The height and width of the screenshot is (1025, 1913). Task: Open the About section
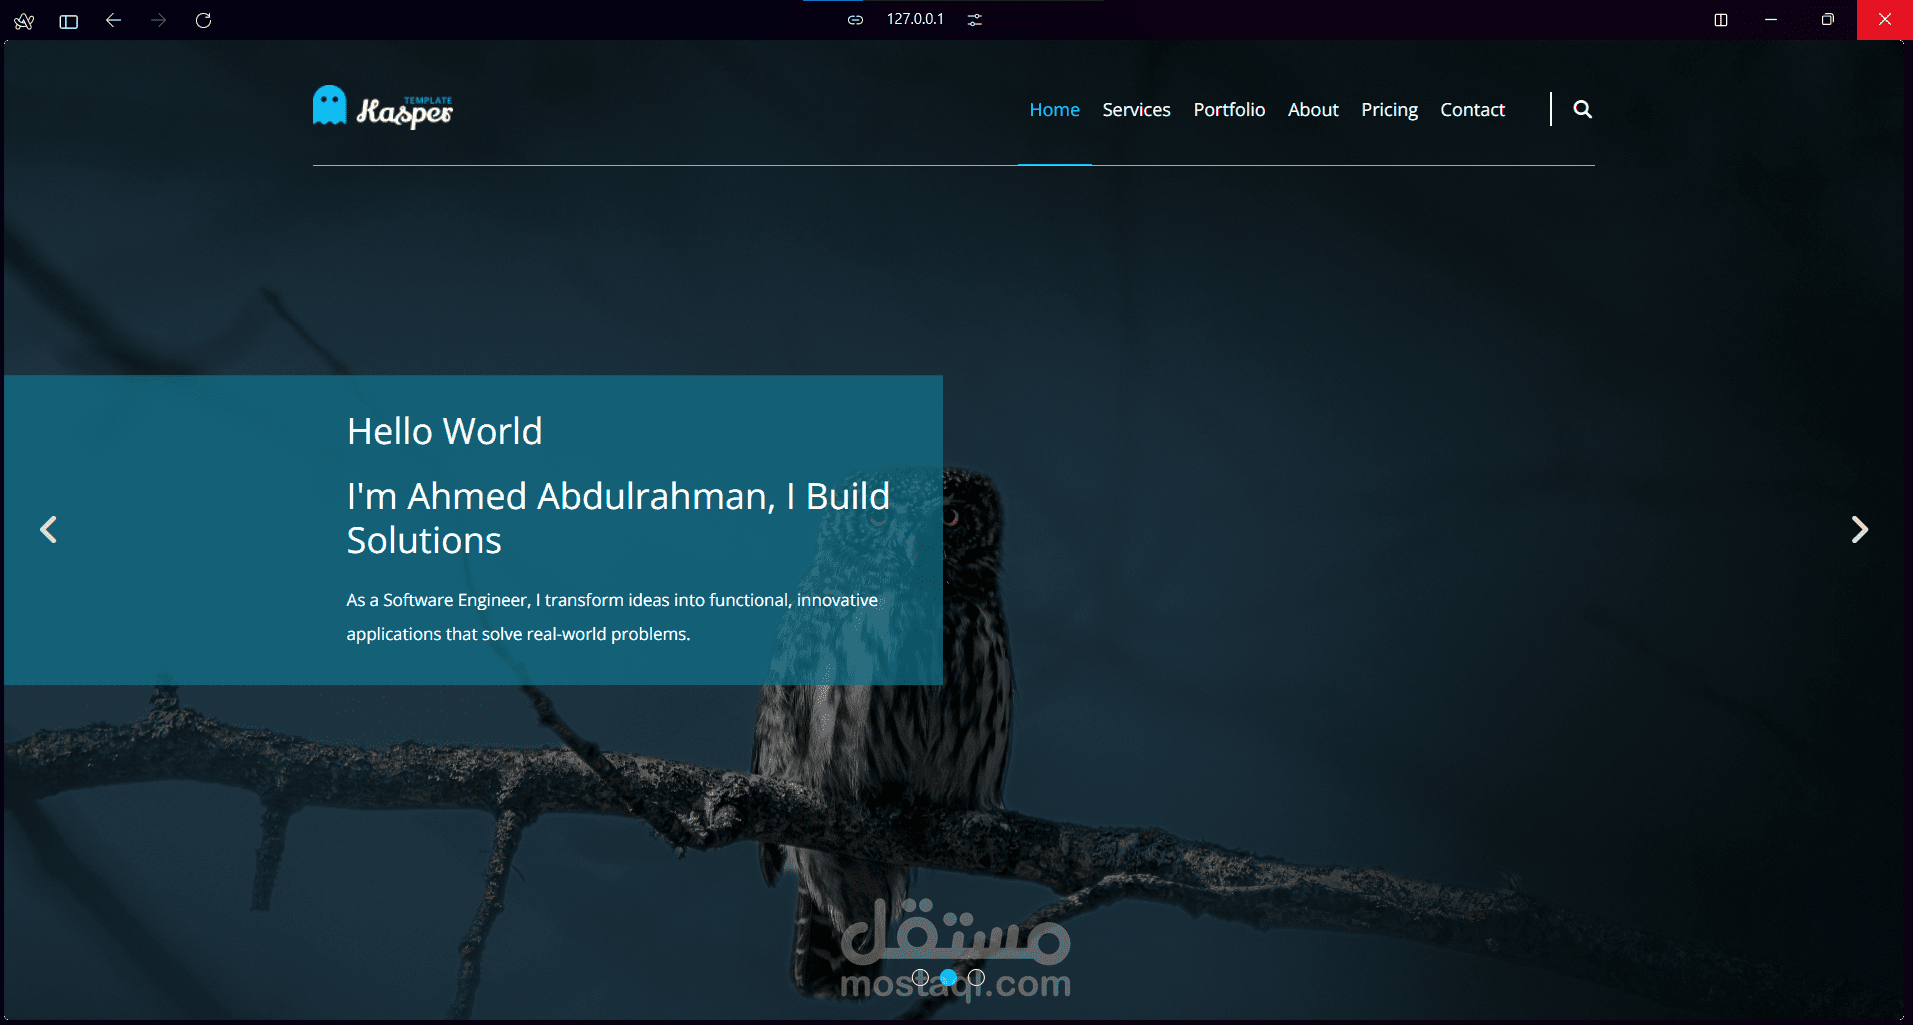[x=1313, y=109]
